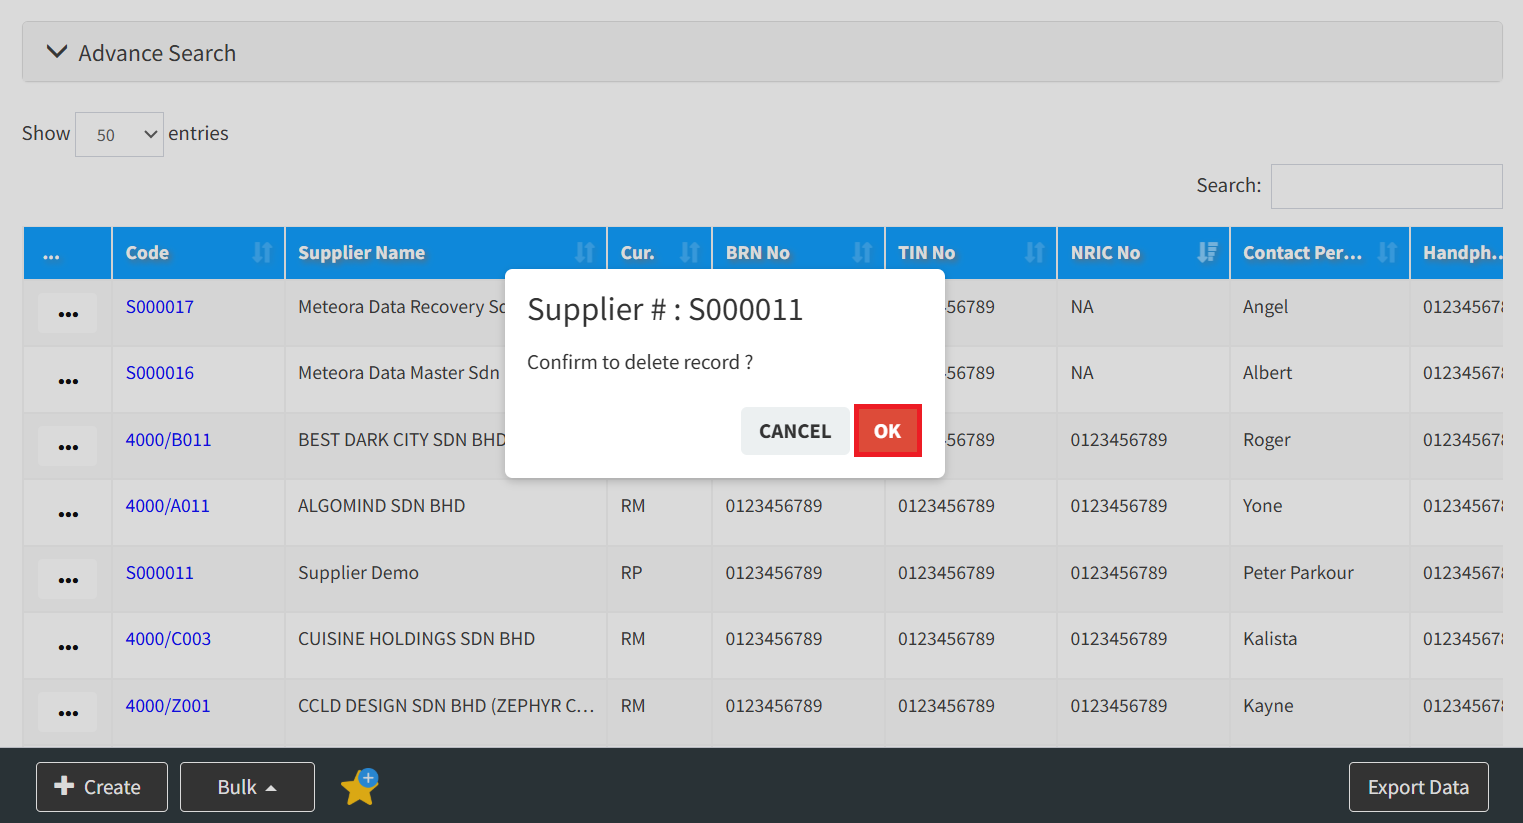1523x823 pixels.
Task: Open row actions menu for 4000/A011
Action: pos(68,513)
